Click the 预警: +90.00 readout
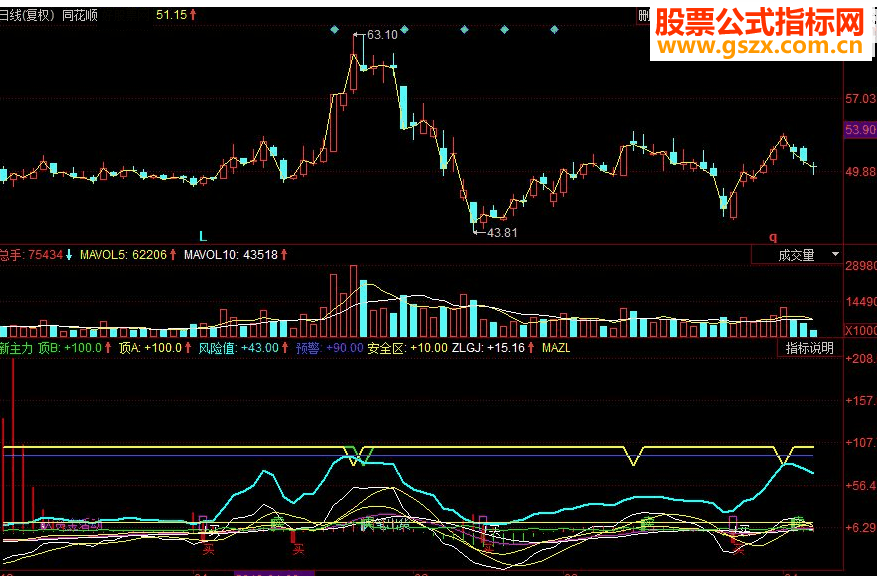Screen dimensions: 877x579 [330, 348]
